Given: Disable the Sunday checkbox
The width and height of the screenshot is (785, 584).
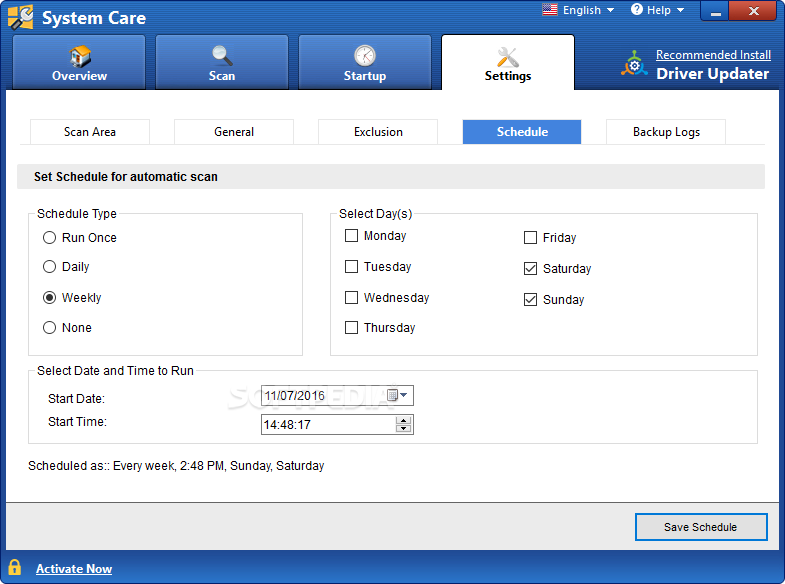Looking at the screenshot, I should pyautogui.click(x=530, y=300).
